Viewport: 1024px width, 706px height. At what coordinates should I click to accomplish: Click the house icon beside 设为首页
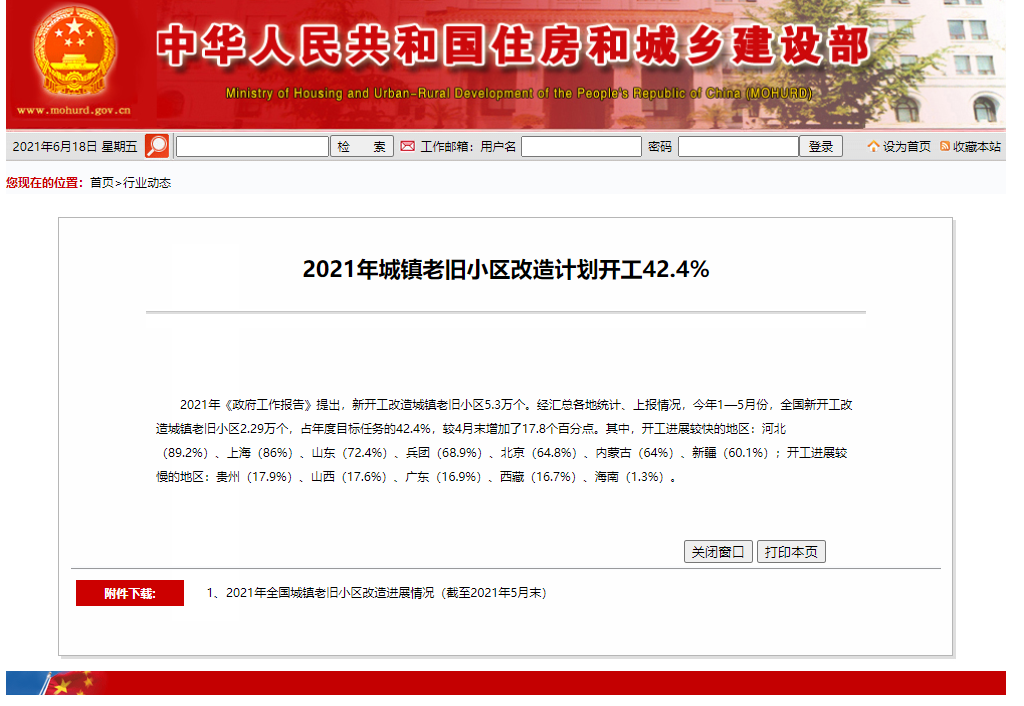click(873, 147)
